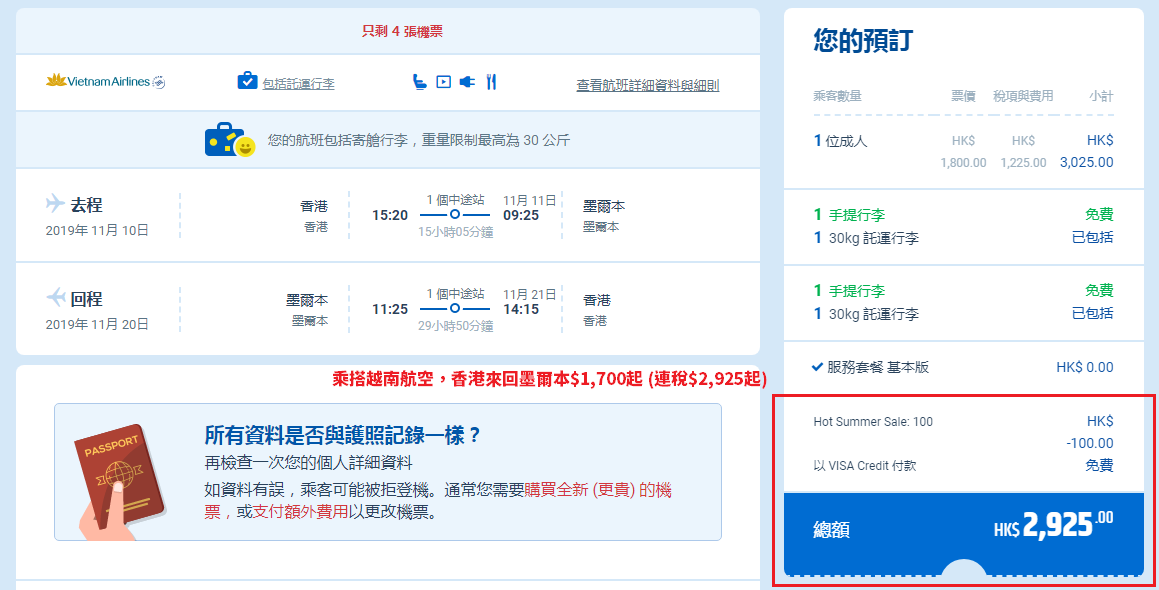Click the return 回程 airplane icon
Viewport: 1159px width, 590px height.
(56, 297)
